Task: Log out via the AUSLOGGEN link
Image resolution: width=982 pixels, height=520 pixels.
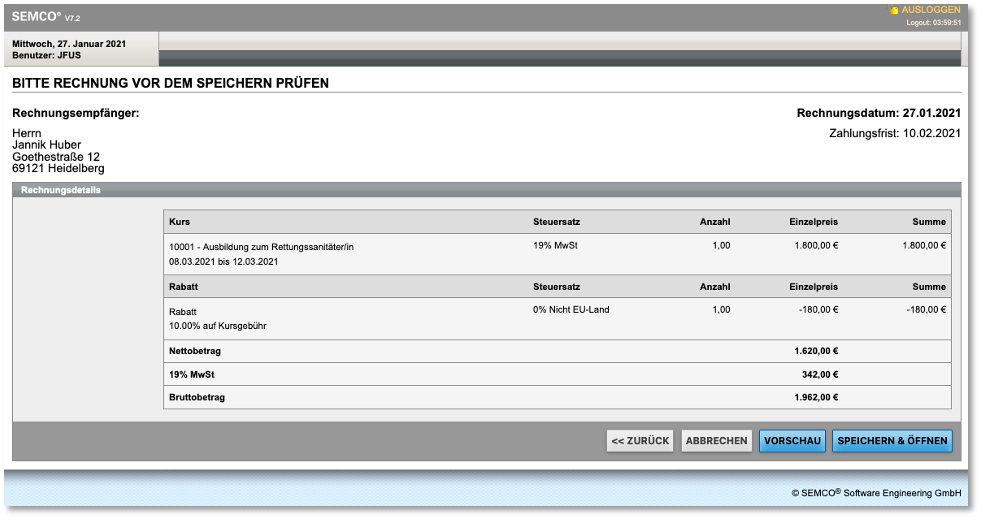Action: [x=931, y=10]
